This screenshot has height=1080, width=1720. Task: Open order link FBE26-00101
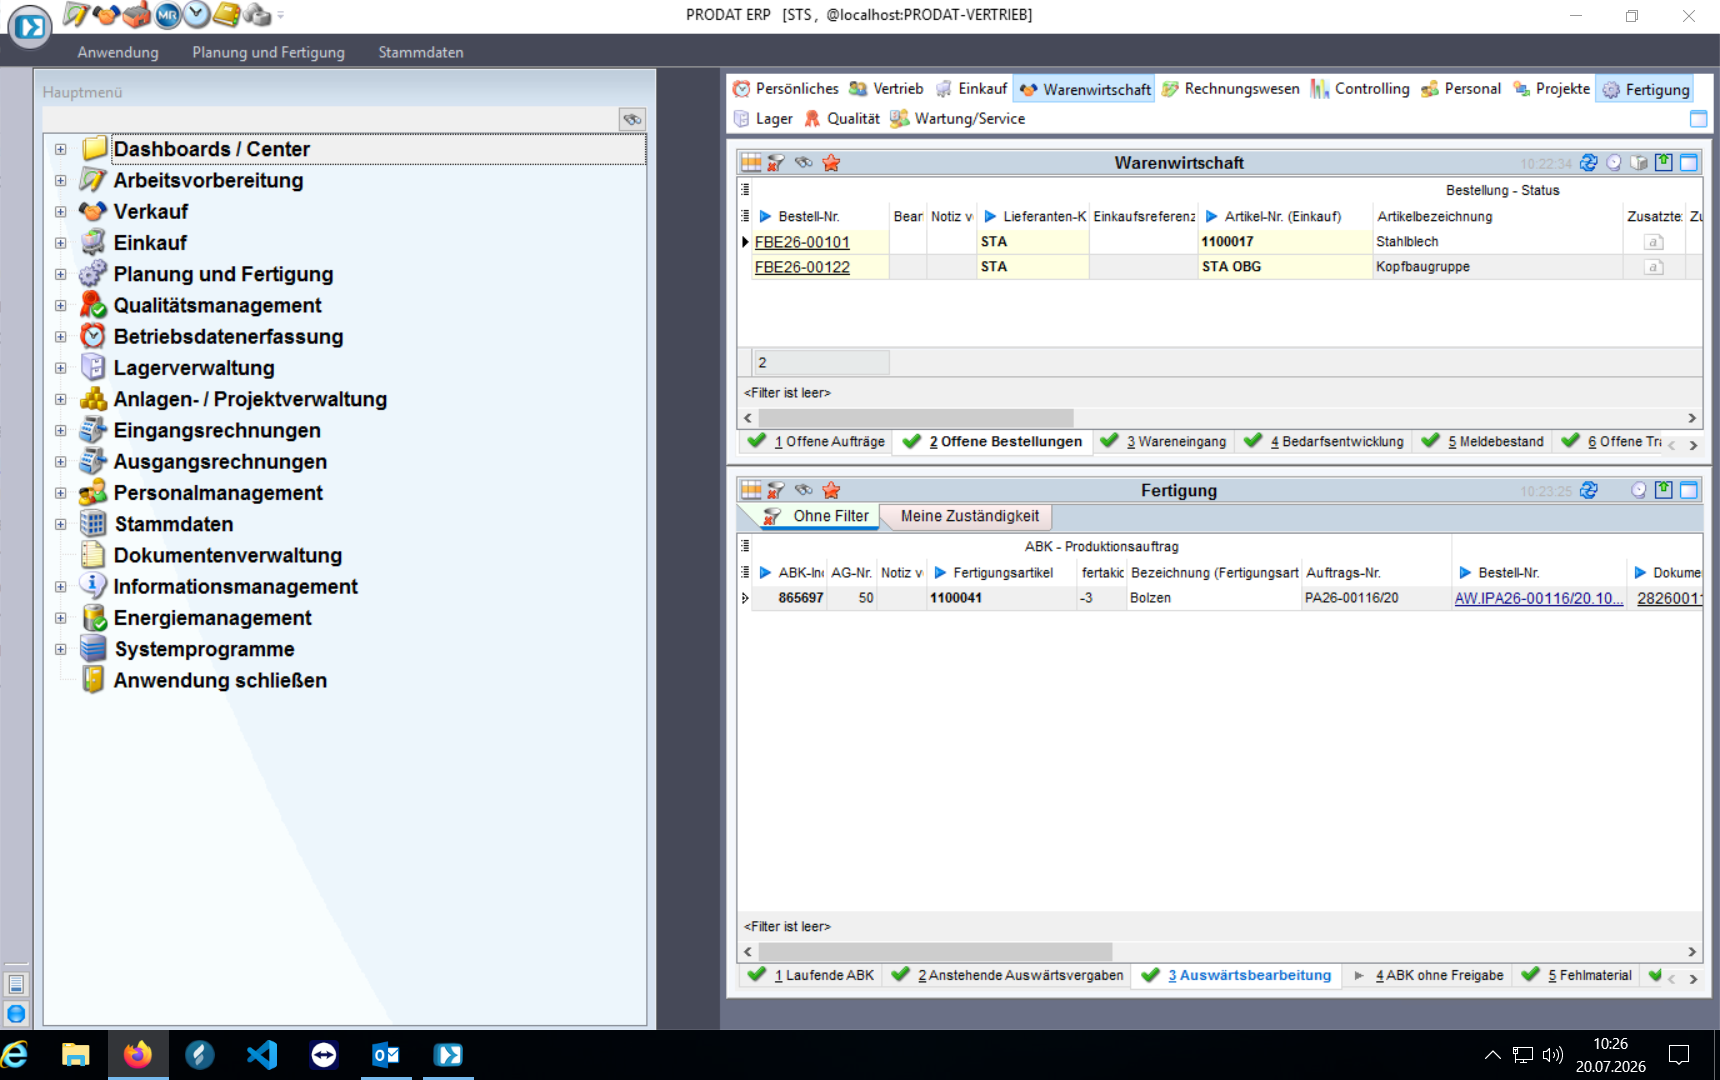coord(802,242)
